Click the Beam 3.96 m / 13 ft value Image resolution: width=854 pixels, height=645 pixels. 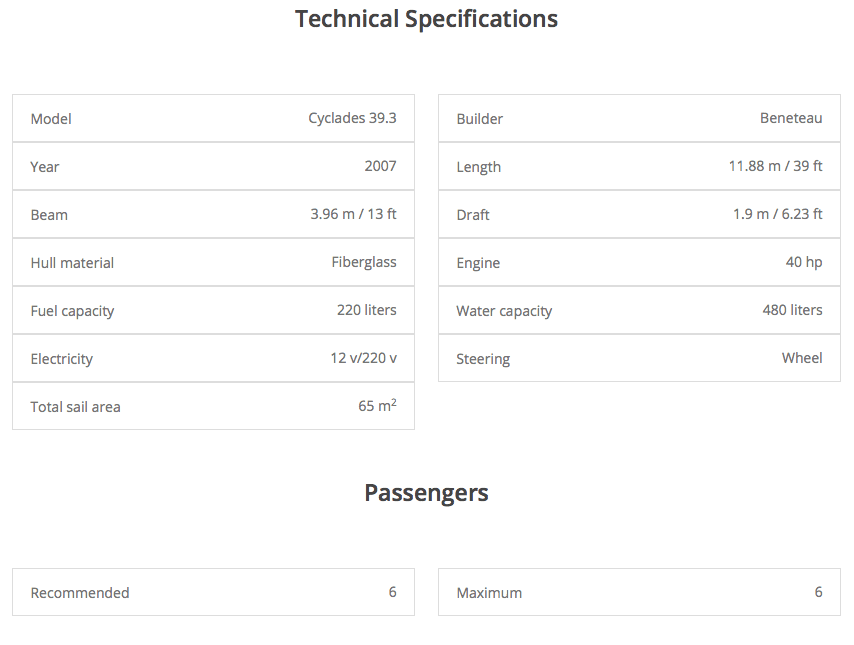[353, 214]
